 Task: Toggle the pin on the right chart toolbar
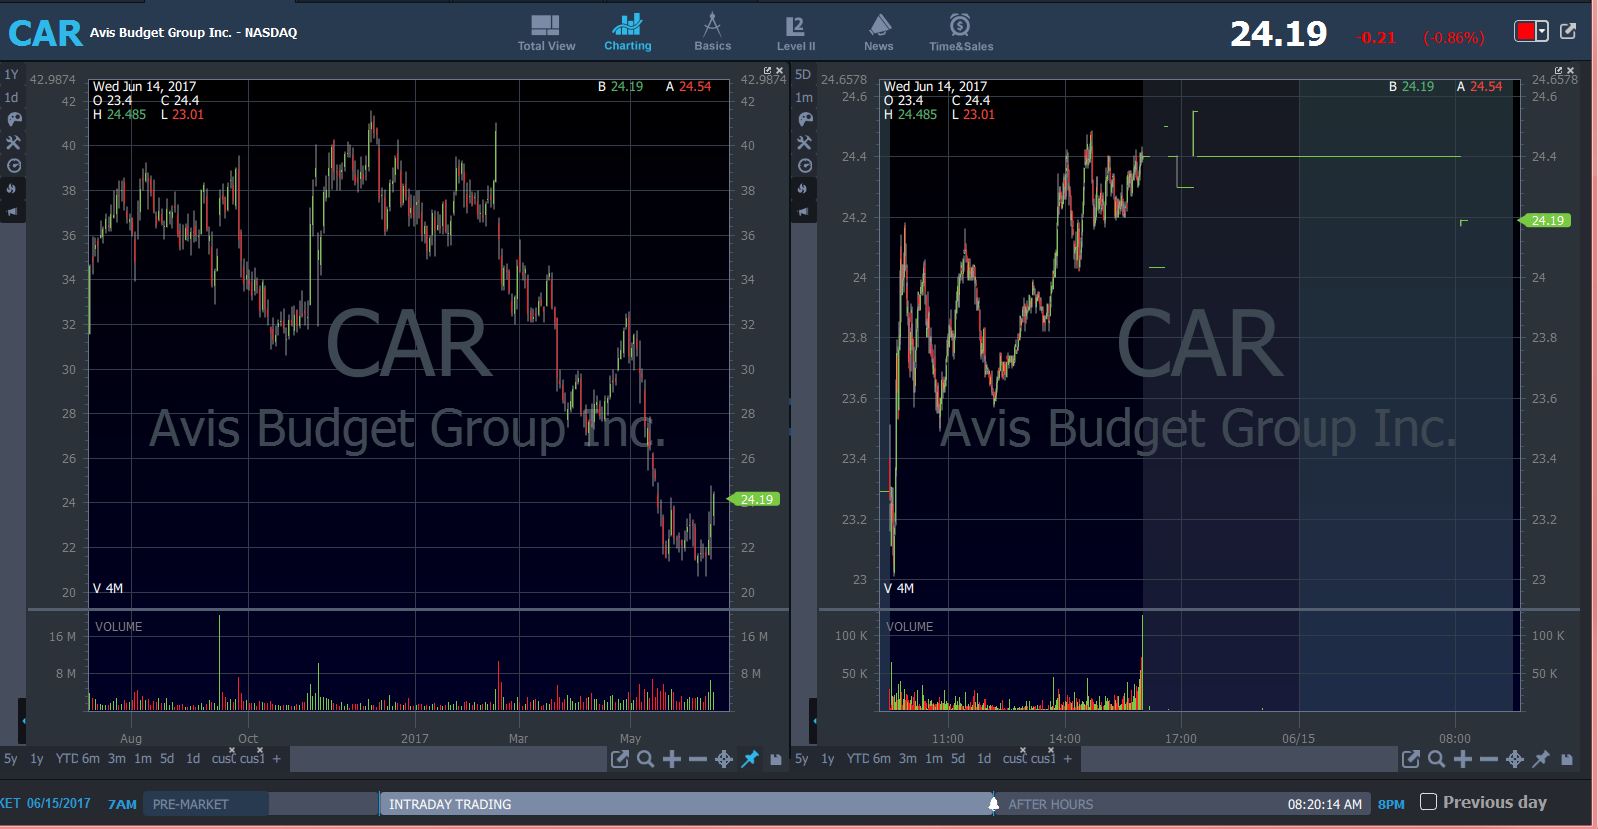(x=1541, y=759)
